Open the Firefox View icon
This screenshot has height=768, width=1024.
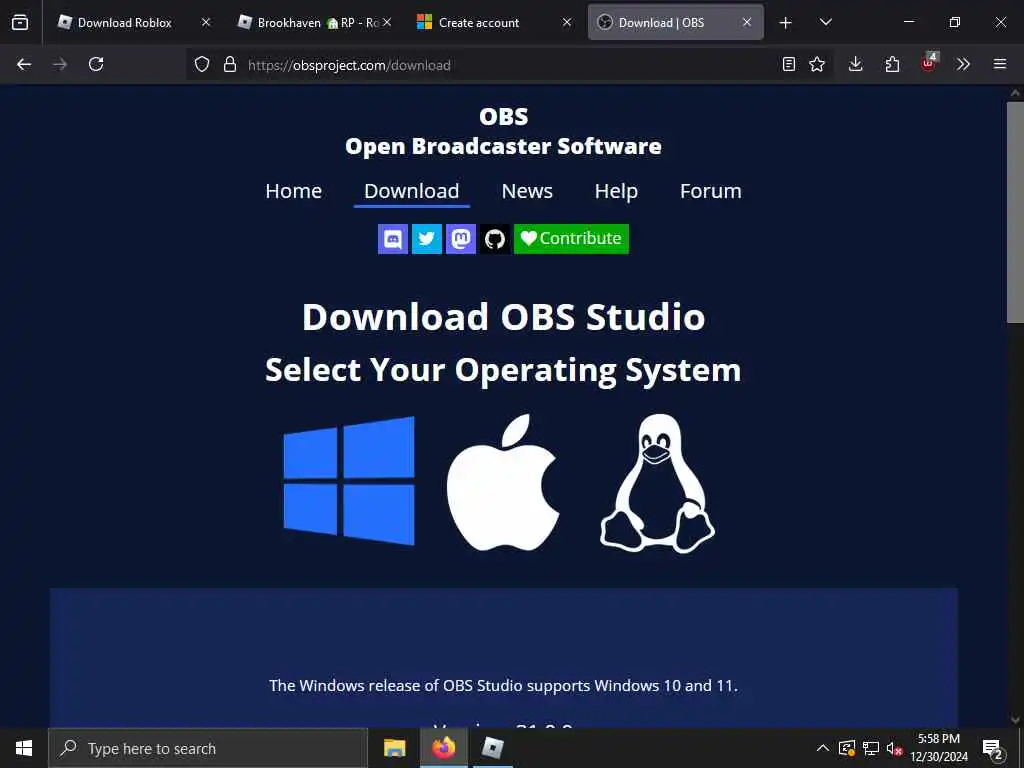coord(20,23)
